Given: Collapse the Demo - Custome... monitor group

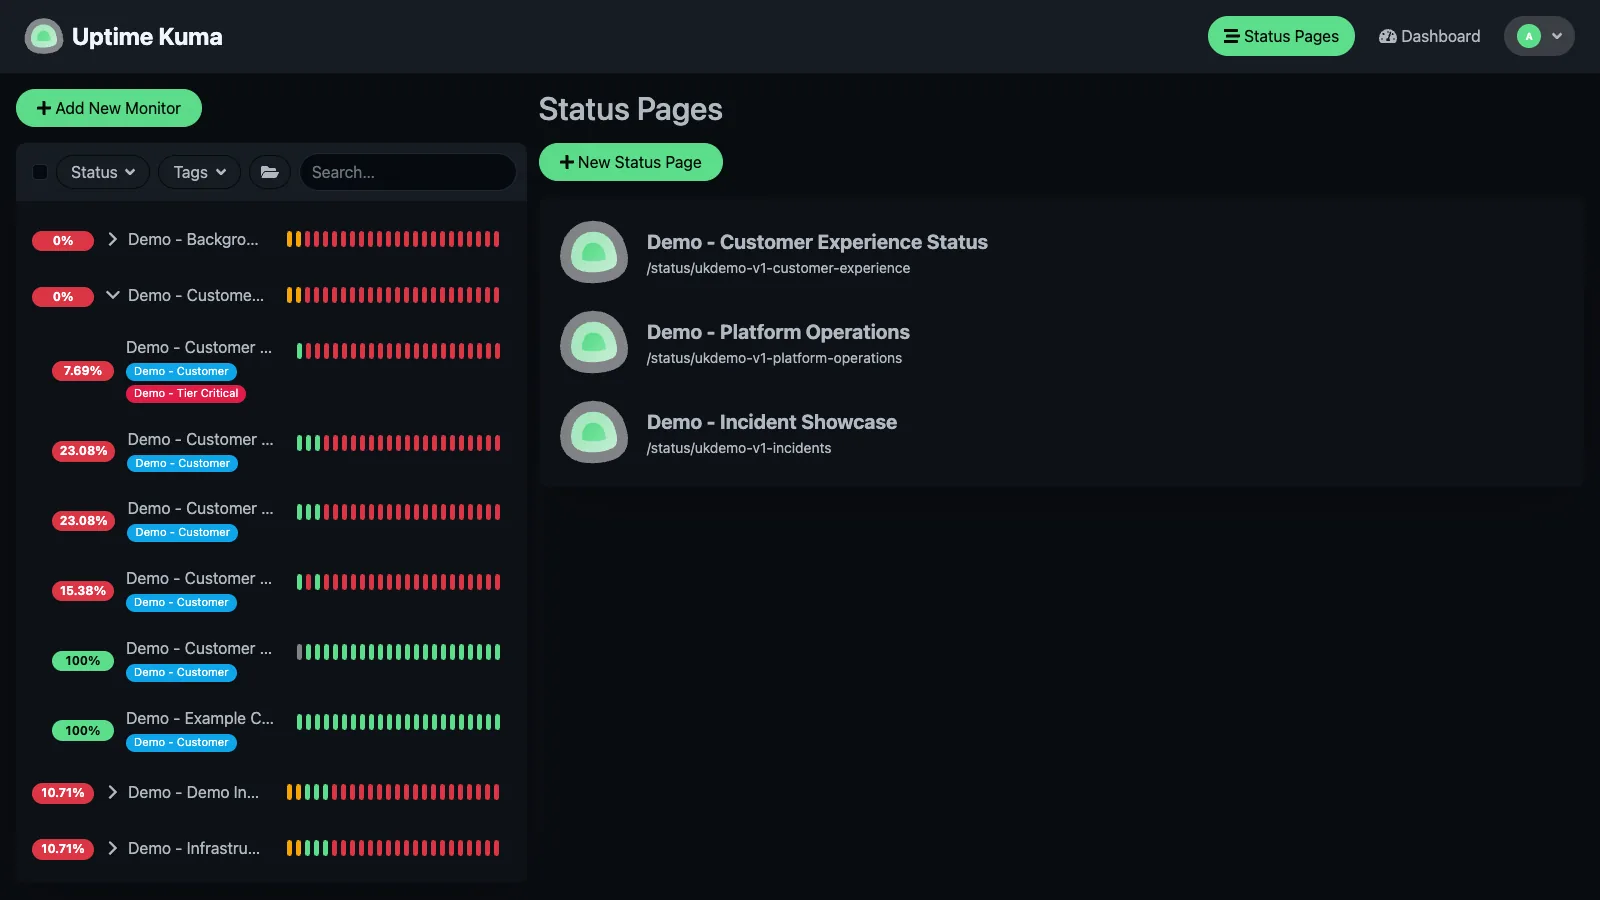Looking at the screenshot, I should coord(113,295).
